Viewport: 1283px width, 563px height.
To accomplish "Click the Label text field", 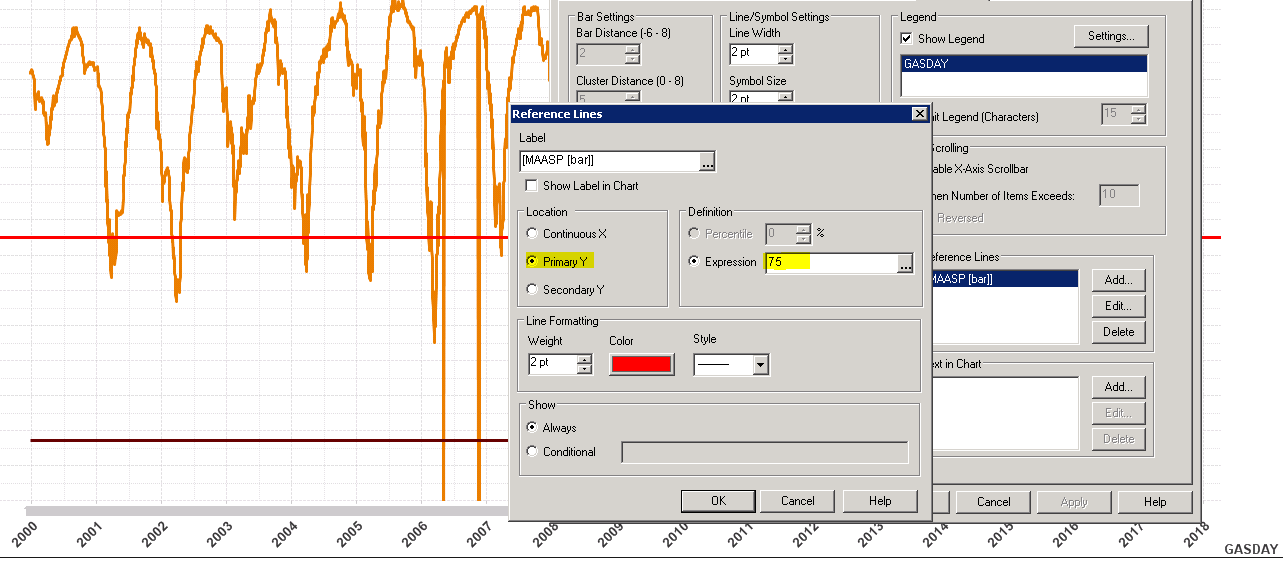I will pos(608,161).
